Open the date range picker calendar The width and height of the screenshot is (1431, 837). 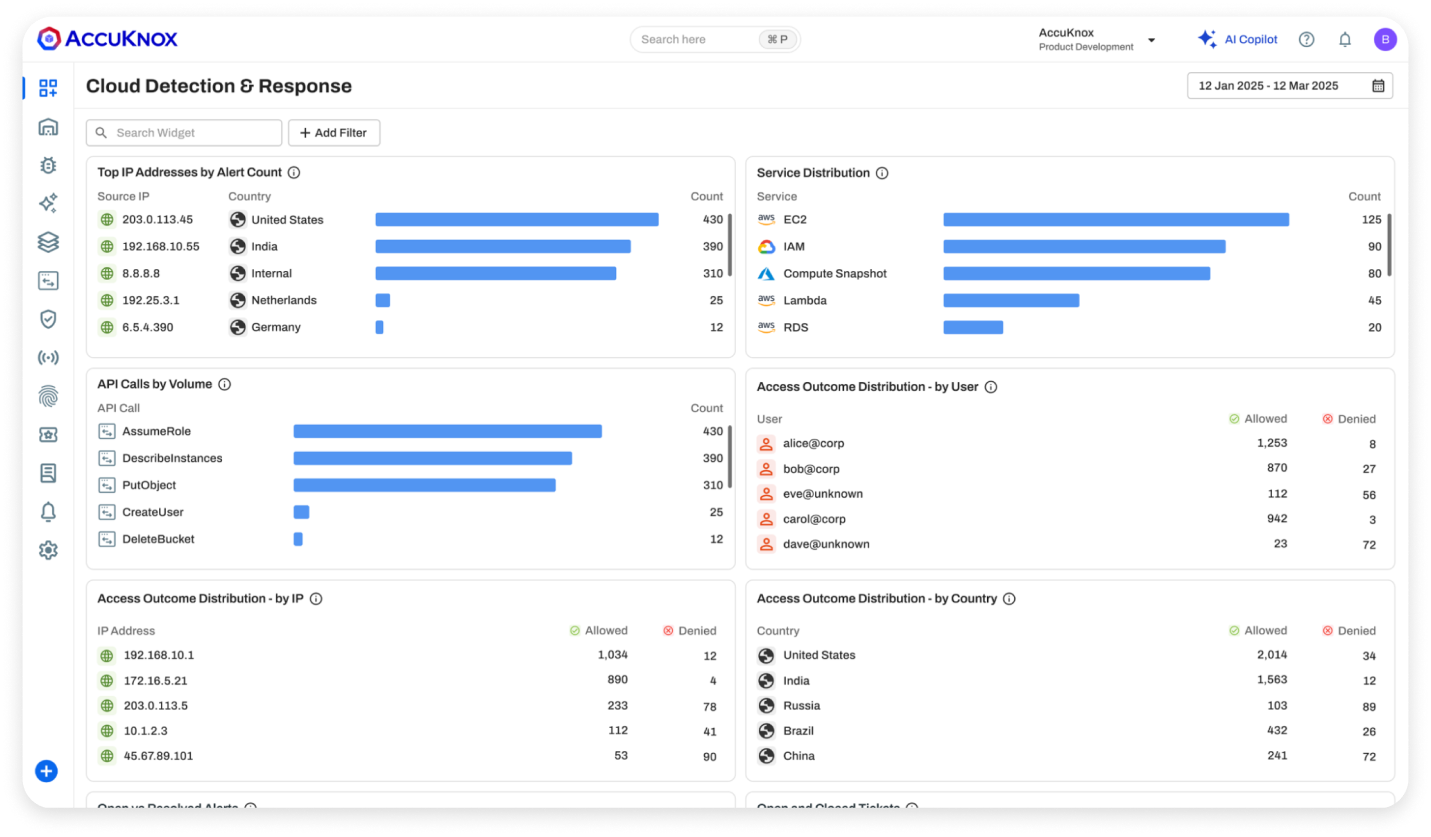[x=1378, y=86]
